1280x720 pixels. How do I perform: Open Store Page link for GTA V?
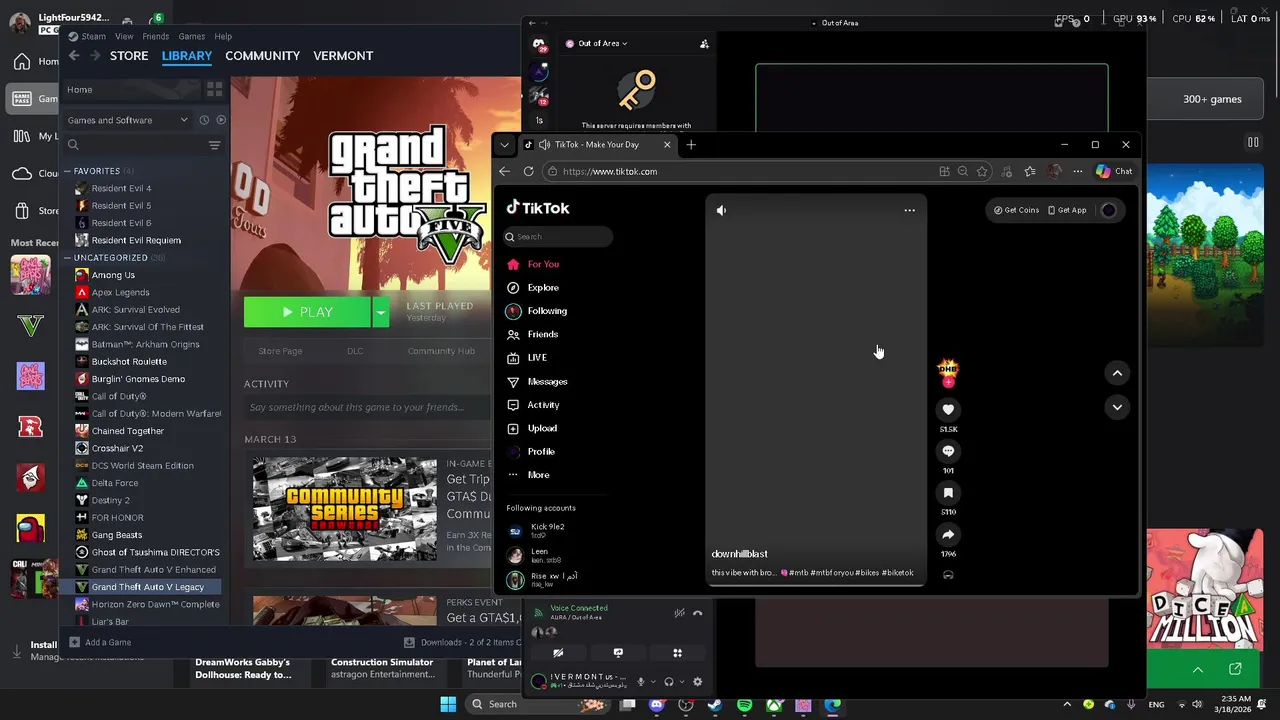point(280,351)
